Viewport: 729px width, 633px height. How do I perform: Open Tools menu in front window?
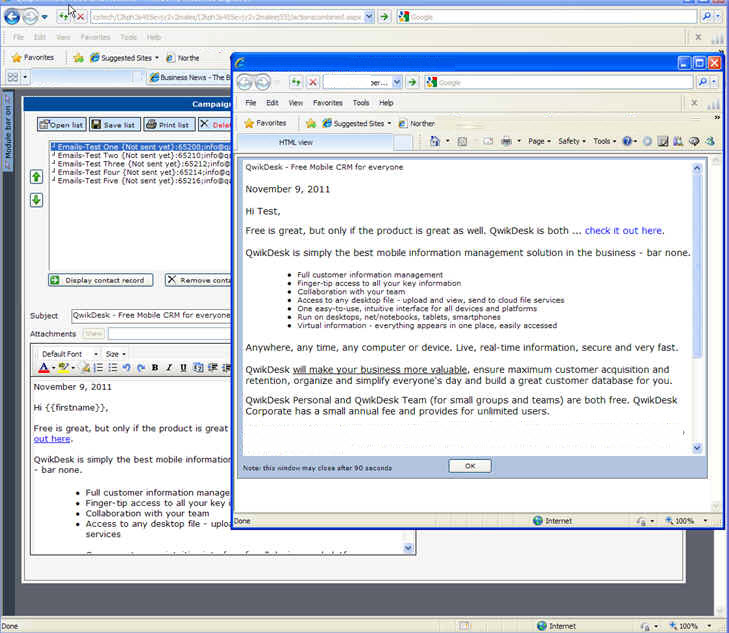(x=361, y=103)
